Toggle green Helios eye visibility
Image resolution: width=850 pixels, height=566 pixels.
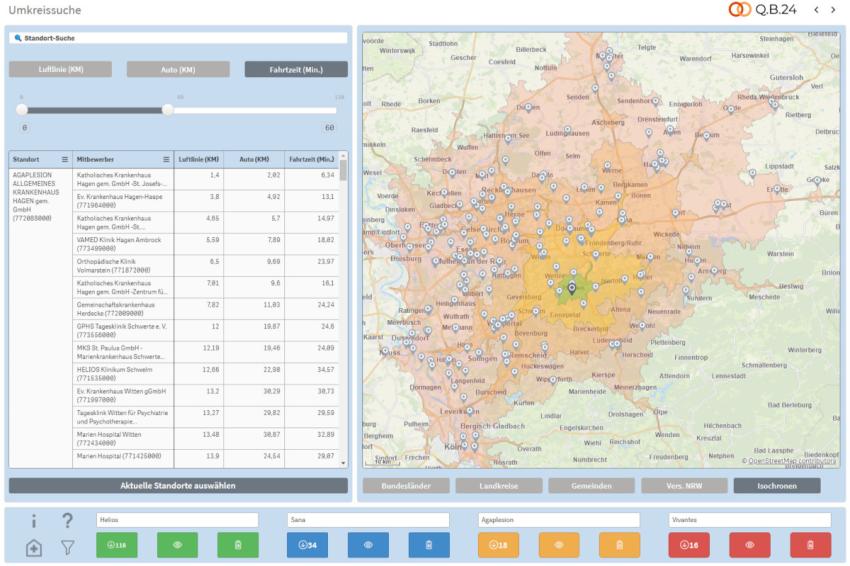click(177, 545)
